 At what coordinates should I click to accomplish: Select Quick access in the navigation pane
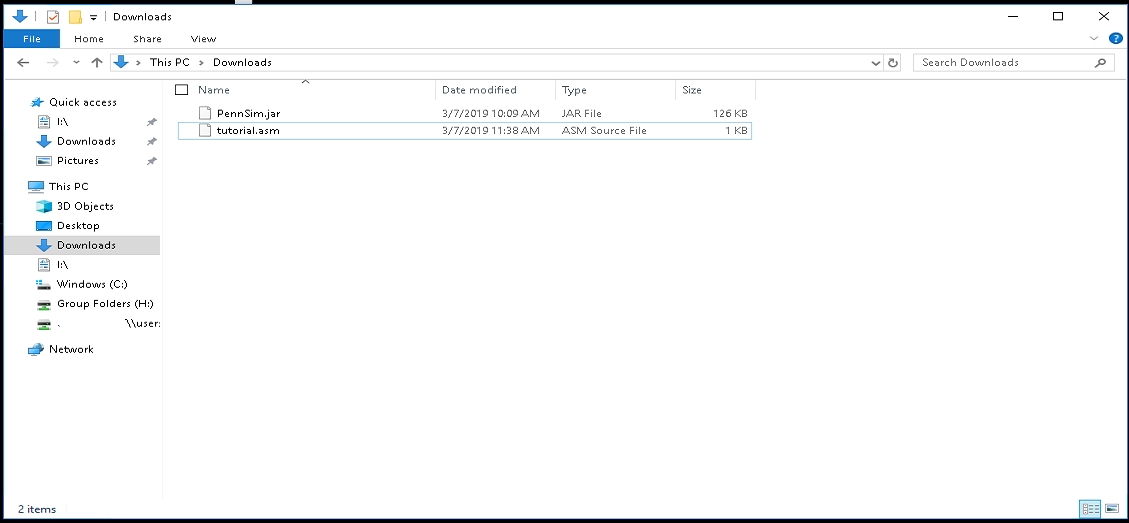point(83,102)
